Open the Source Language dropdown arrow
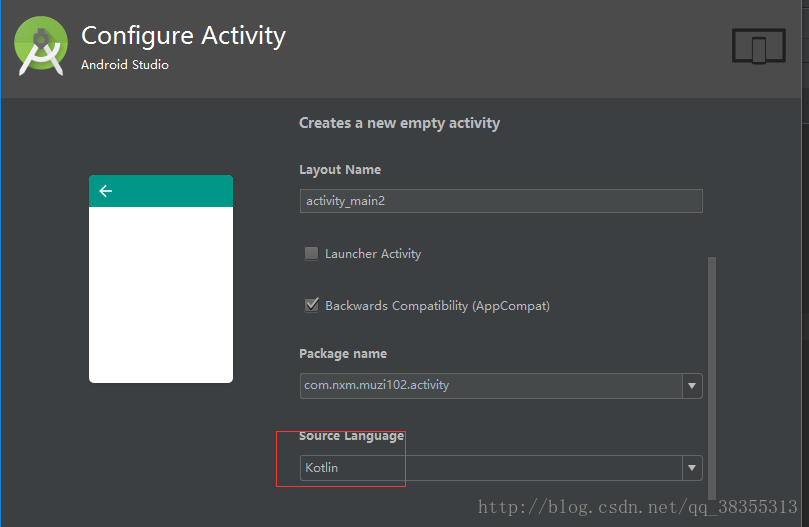809x527 pixels. pos(692,468)
